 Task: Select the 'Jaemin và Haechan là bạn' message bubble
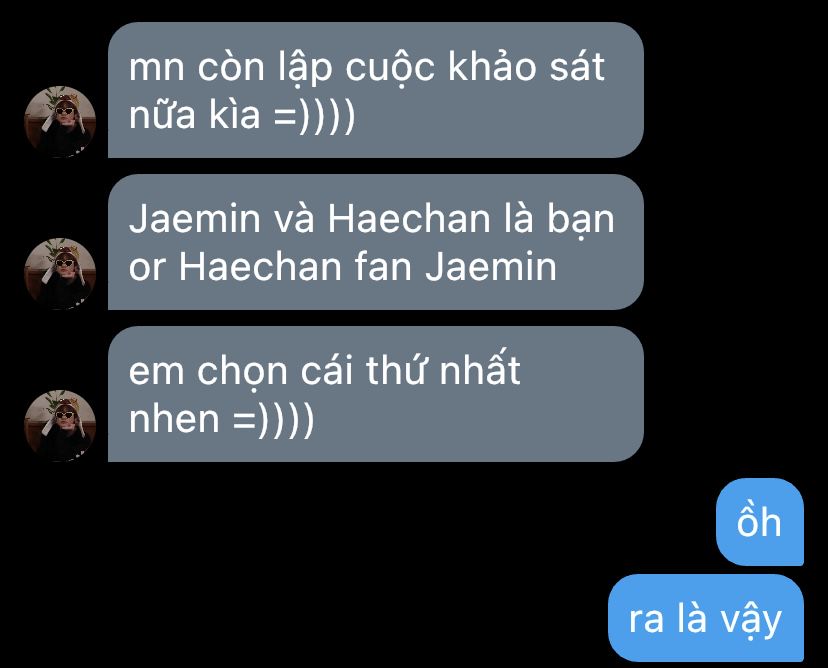(x=375, y=242)
